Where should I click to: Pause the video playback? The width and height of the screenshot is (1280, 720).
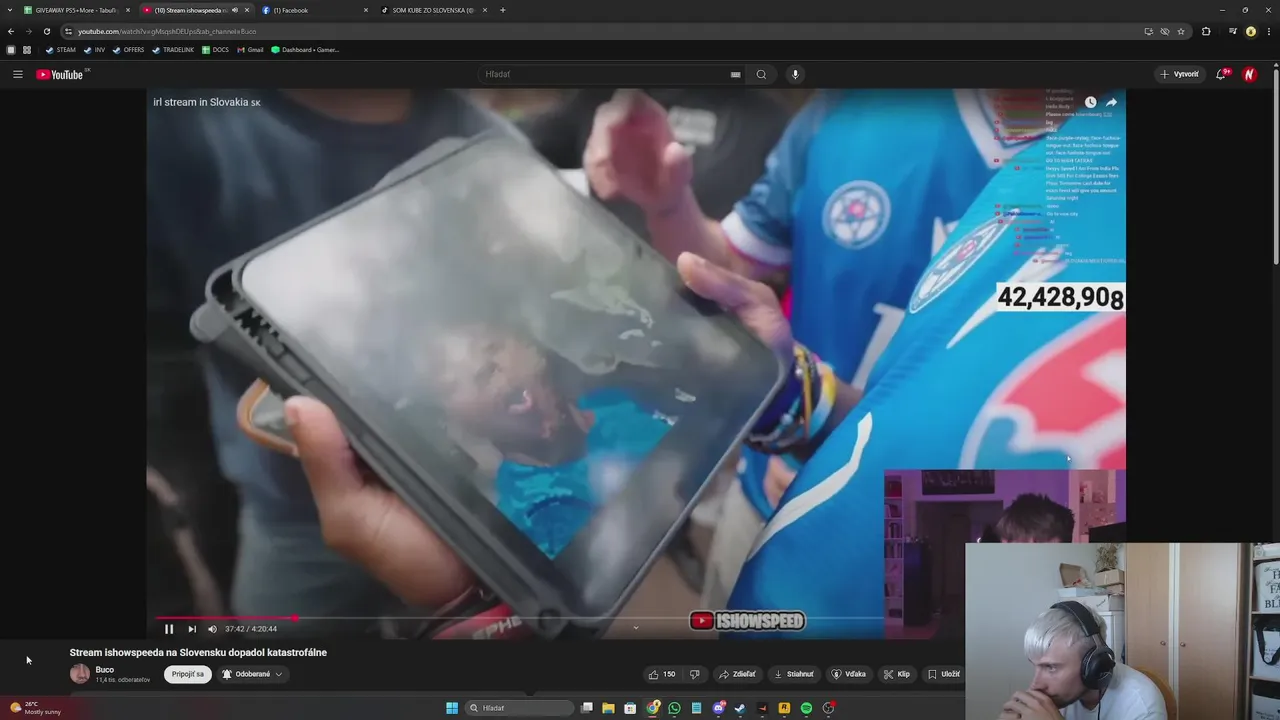point(169,629)
